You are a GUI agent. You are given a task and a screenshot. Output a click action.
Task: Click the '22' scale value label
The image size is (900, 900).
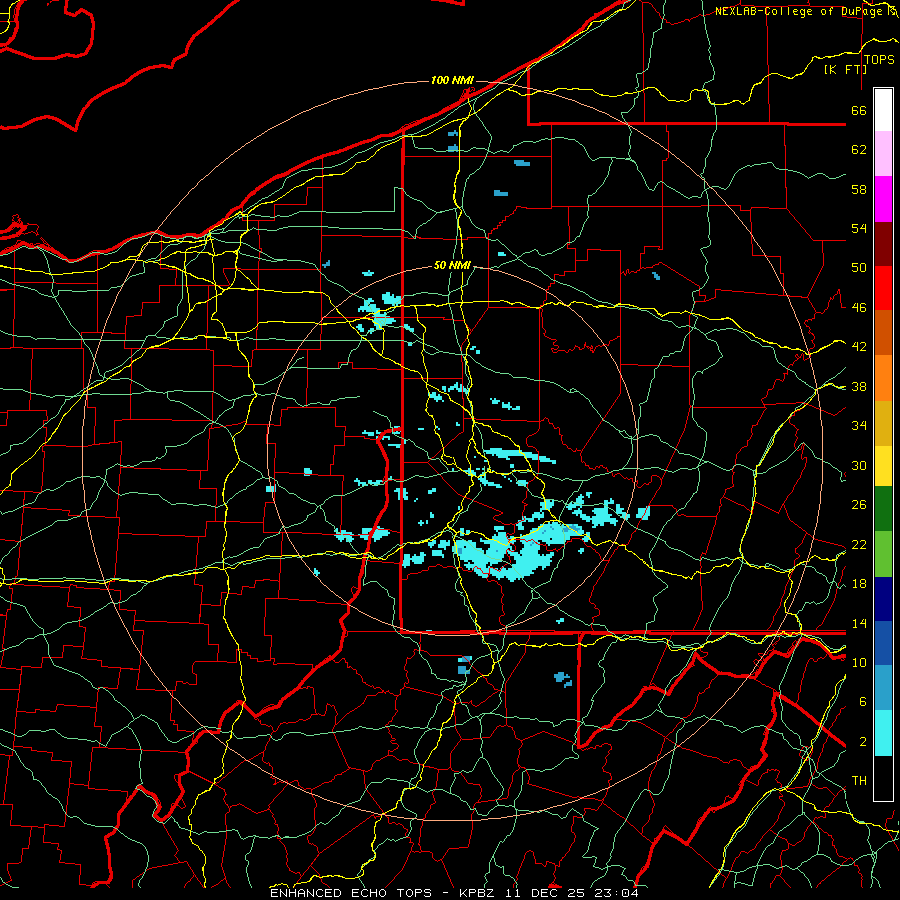(x=859, y=545)
